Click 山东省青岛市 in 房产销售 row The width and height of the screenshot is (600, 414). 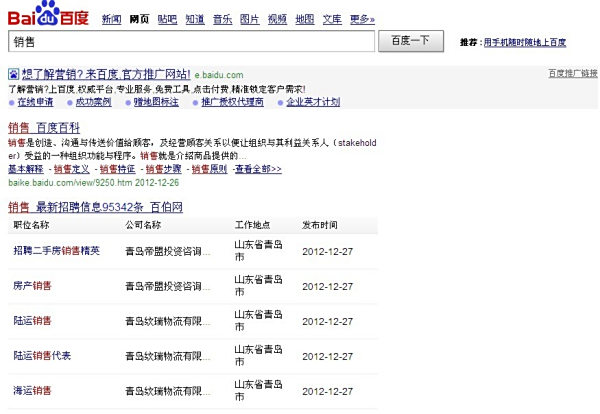click(x=258, y=285)
